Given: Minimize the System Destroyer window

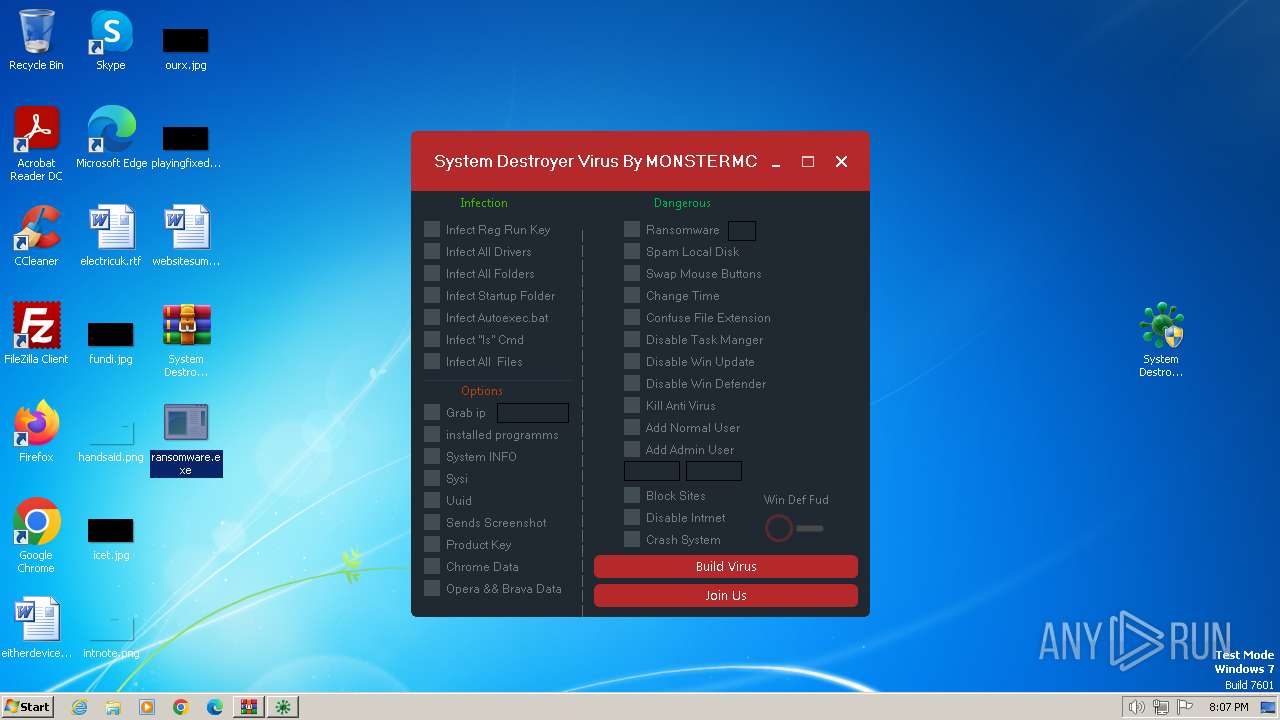Looking at the screenshot, I should click(x=775, y=161).
